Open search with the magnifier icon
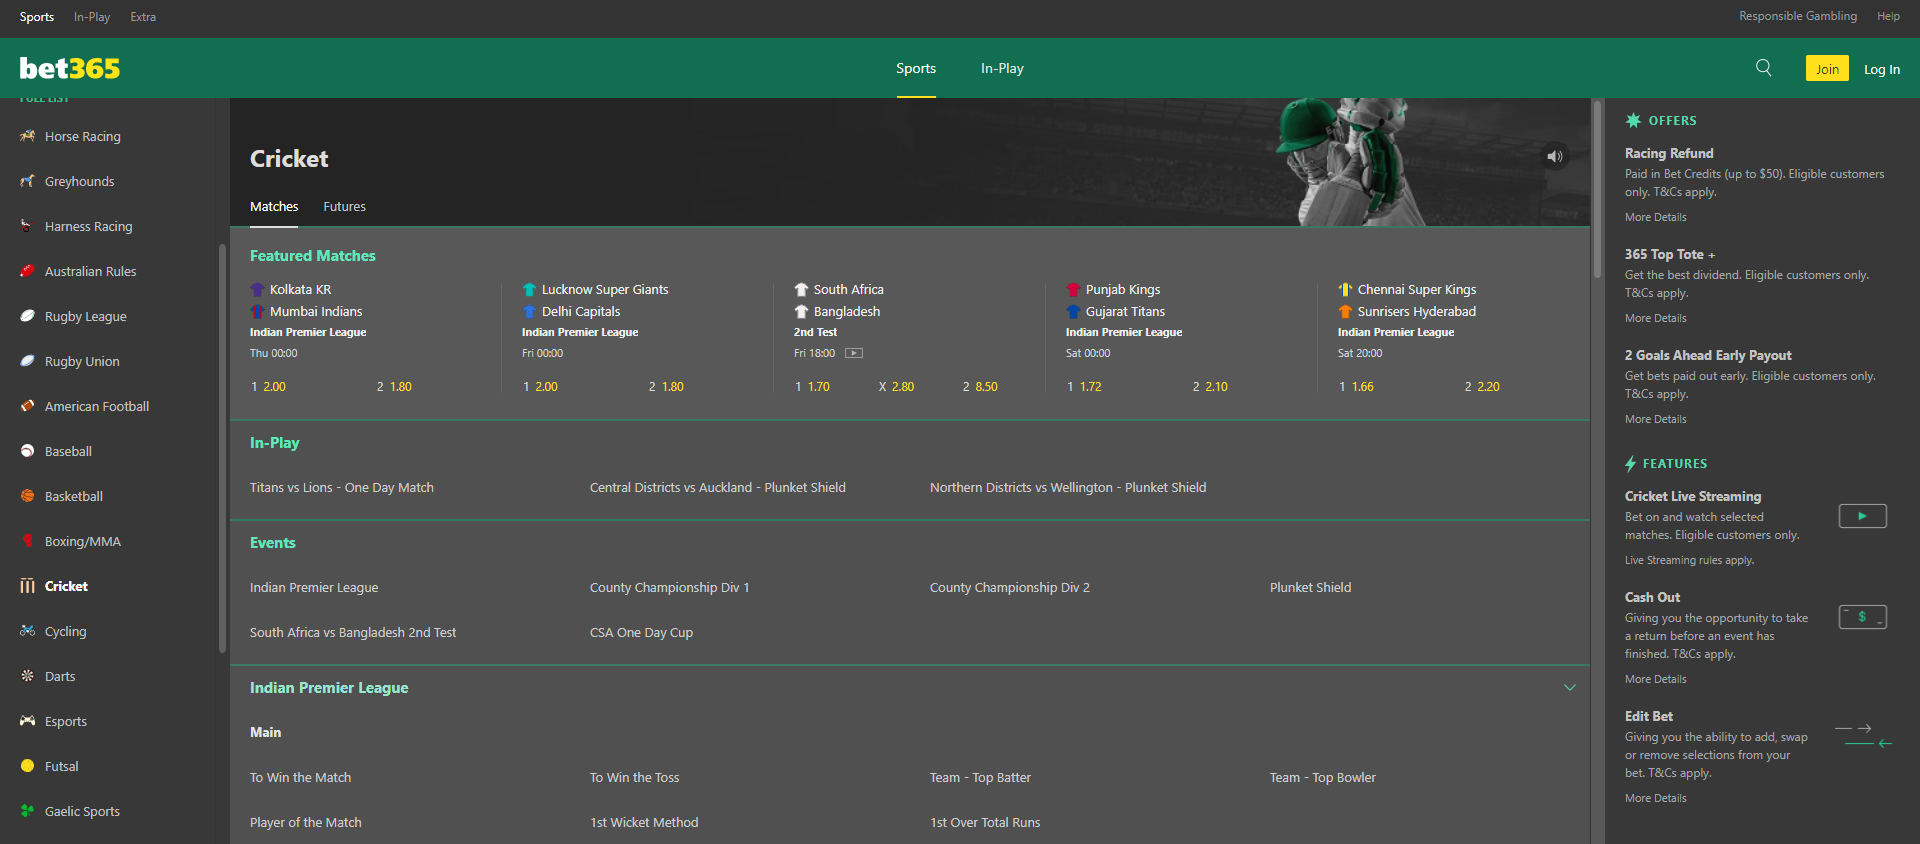 coord(1764,68)
